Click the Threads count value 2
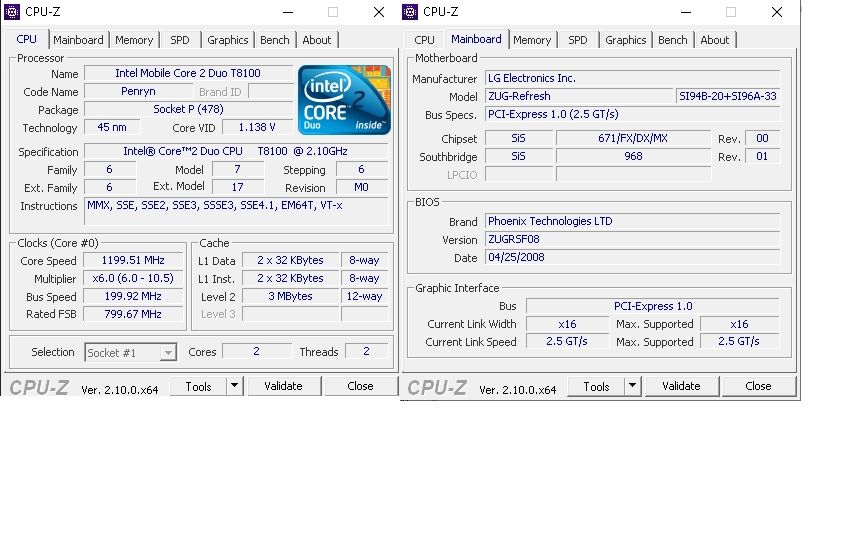864x540 pixels. pyautogui.click(x=366, y=352)
